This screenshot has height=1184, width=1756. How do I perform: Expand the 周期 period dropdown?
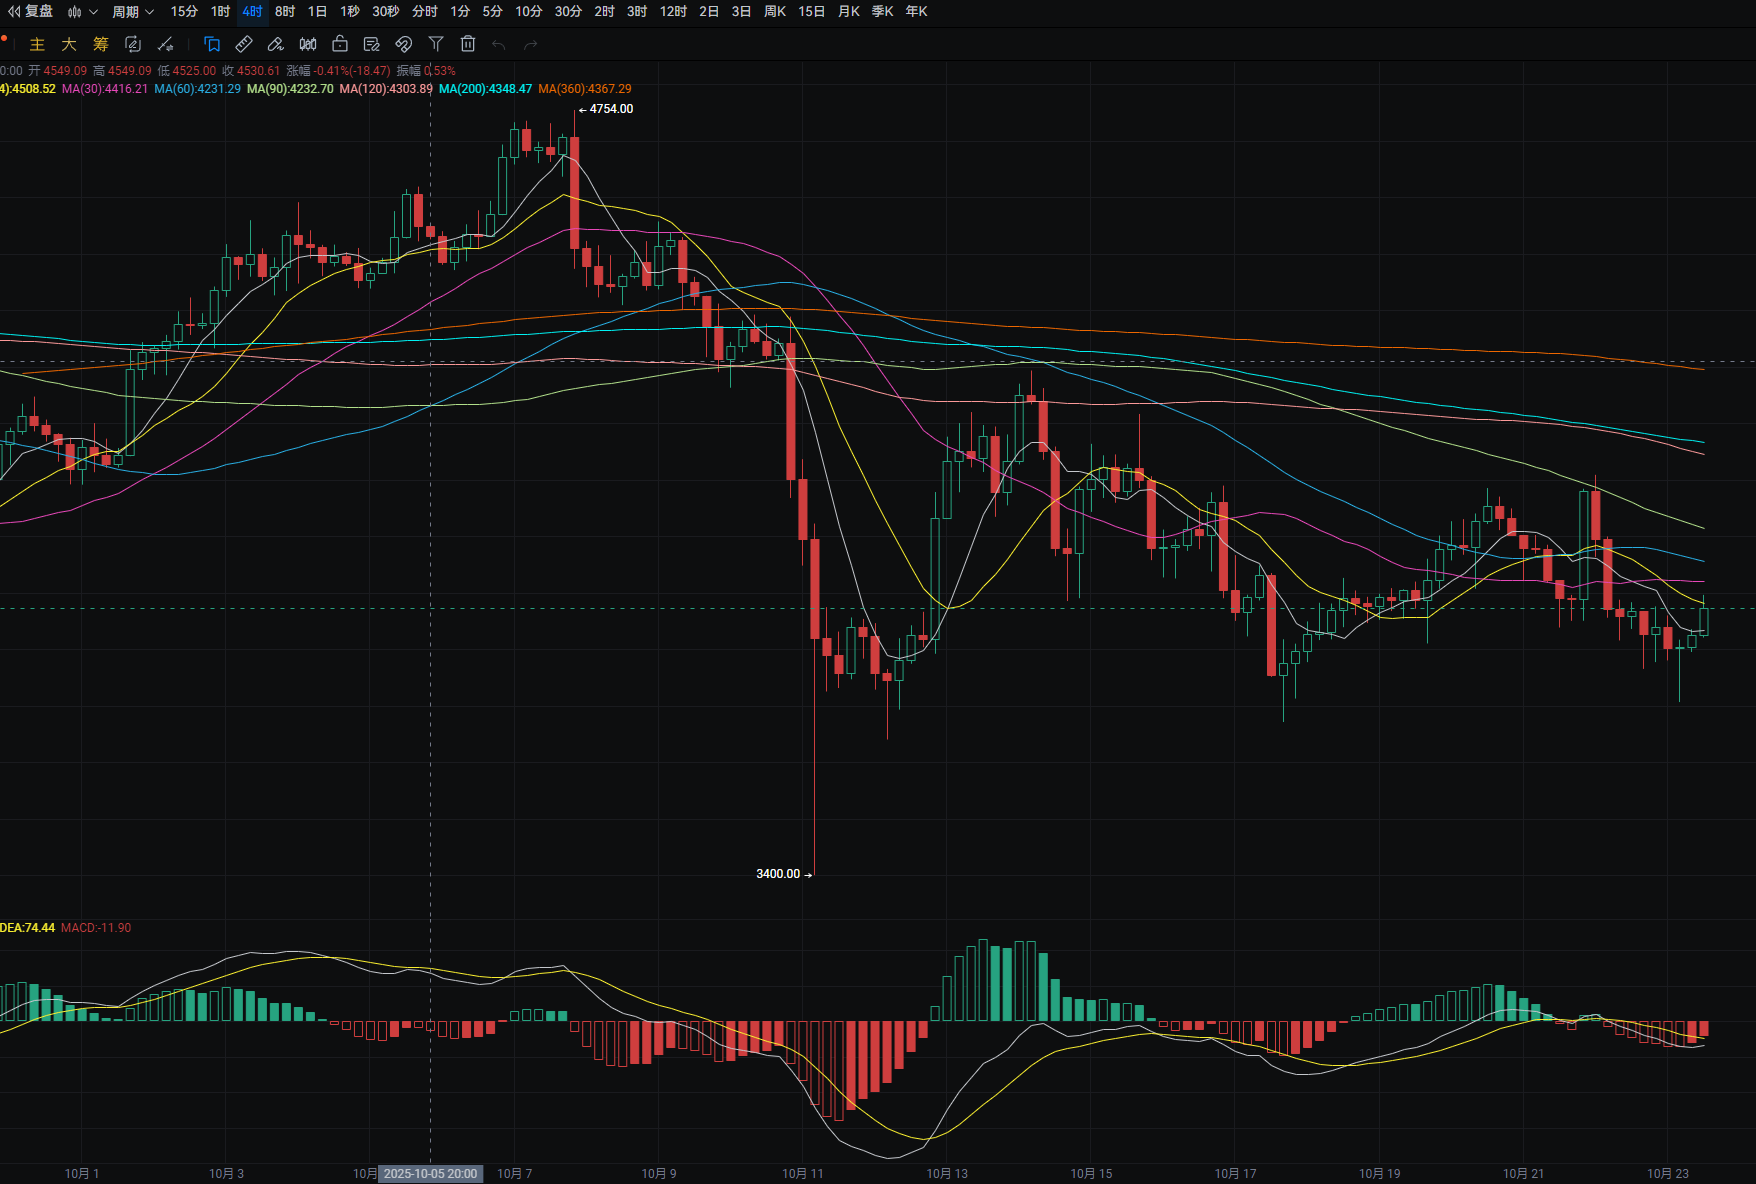coord(132,12)
